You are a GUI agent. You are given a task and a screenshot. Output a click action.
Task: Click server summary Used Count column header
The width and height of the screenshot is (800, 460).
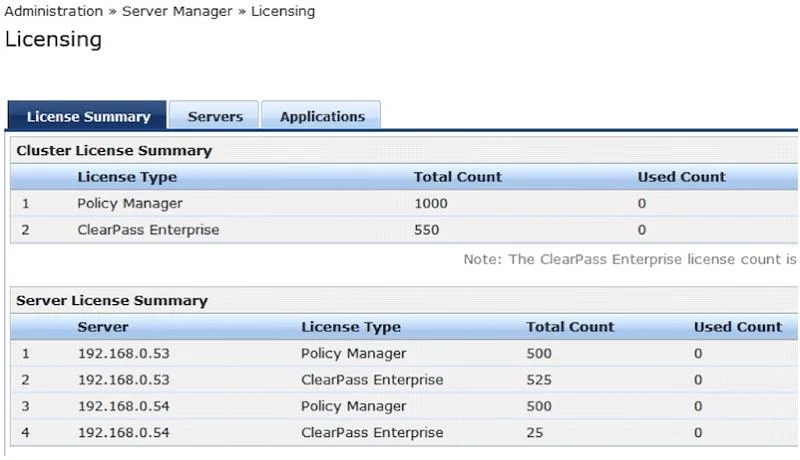click(x=738, y=327)
